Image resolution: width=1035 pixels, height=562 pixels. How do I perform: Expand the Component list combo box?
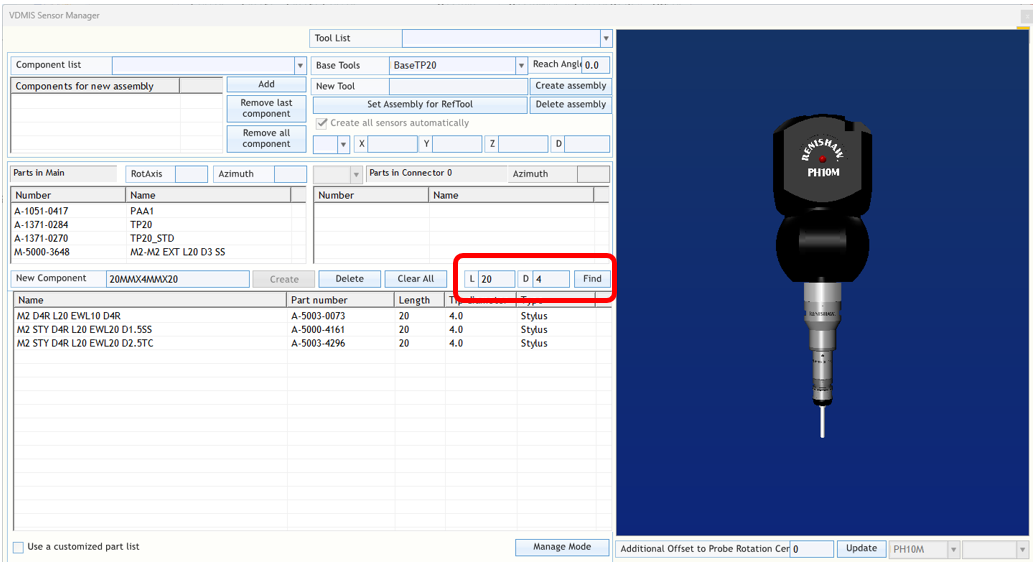[300, 65]
